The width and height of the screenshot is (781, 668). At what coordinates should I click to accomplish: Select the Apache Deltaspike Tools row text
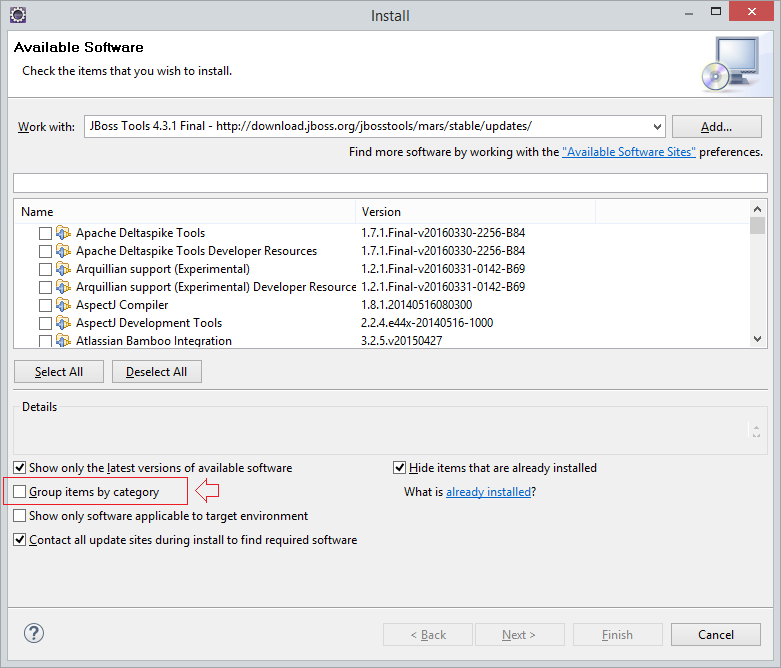140,233
